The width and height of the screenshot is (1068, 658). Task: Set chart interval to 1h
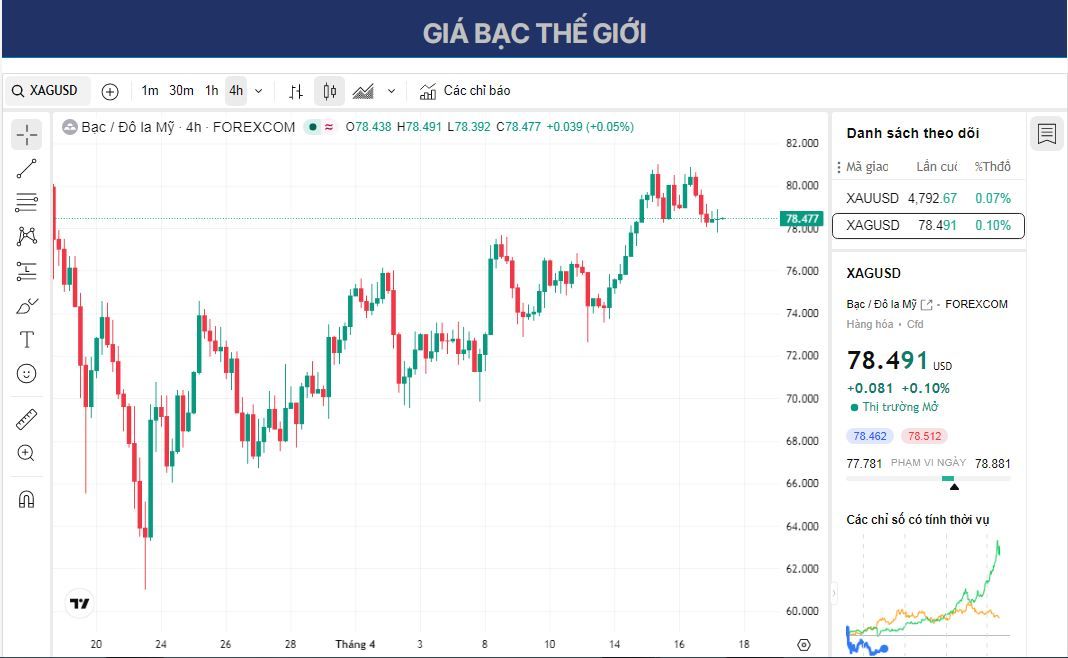[212, 91]
